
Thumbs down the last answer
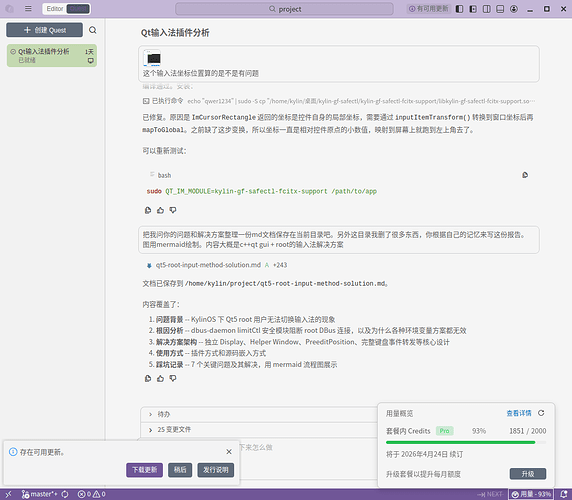(x=173, y=378)
